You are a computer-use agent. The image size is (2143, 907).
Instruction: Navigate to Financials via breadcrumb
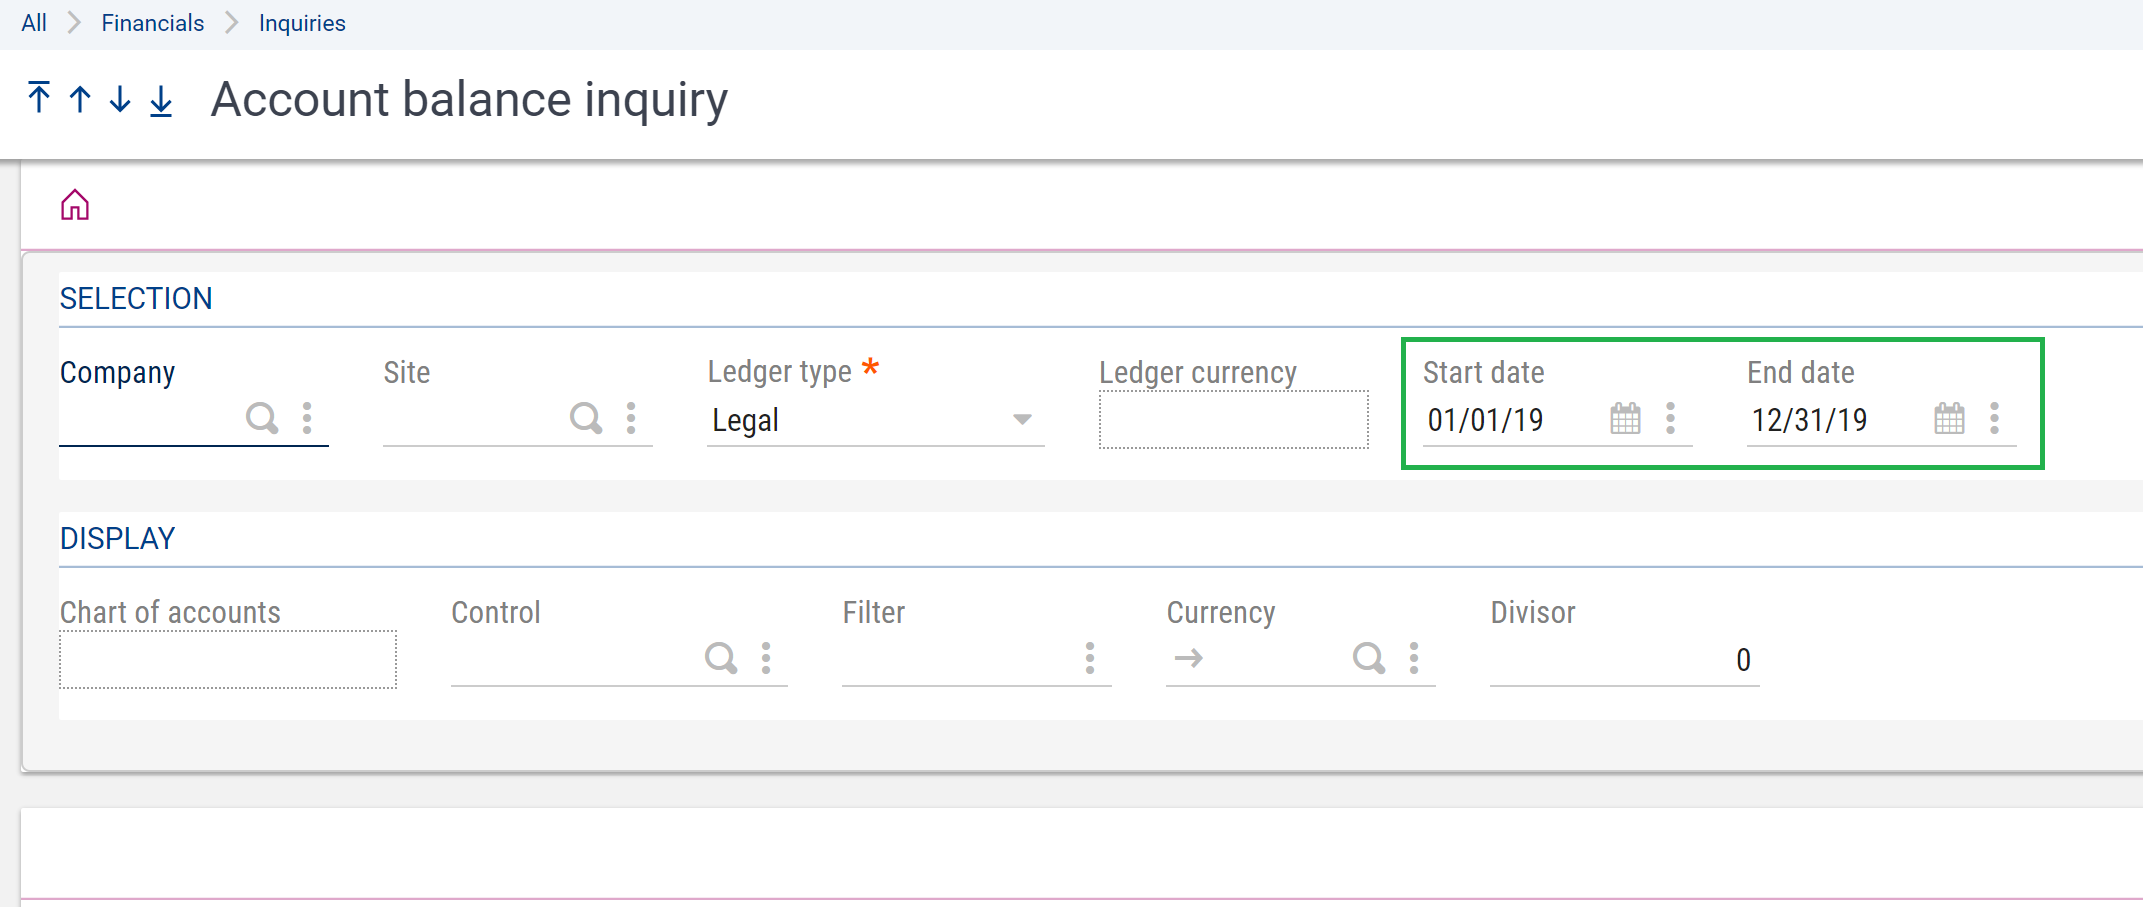tap(151, 22)
